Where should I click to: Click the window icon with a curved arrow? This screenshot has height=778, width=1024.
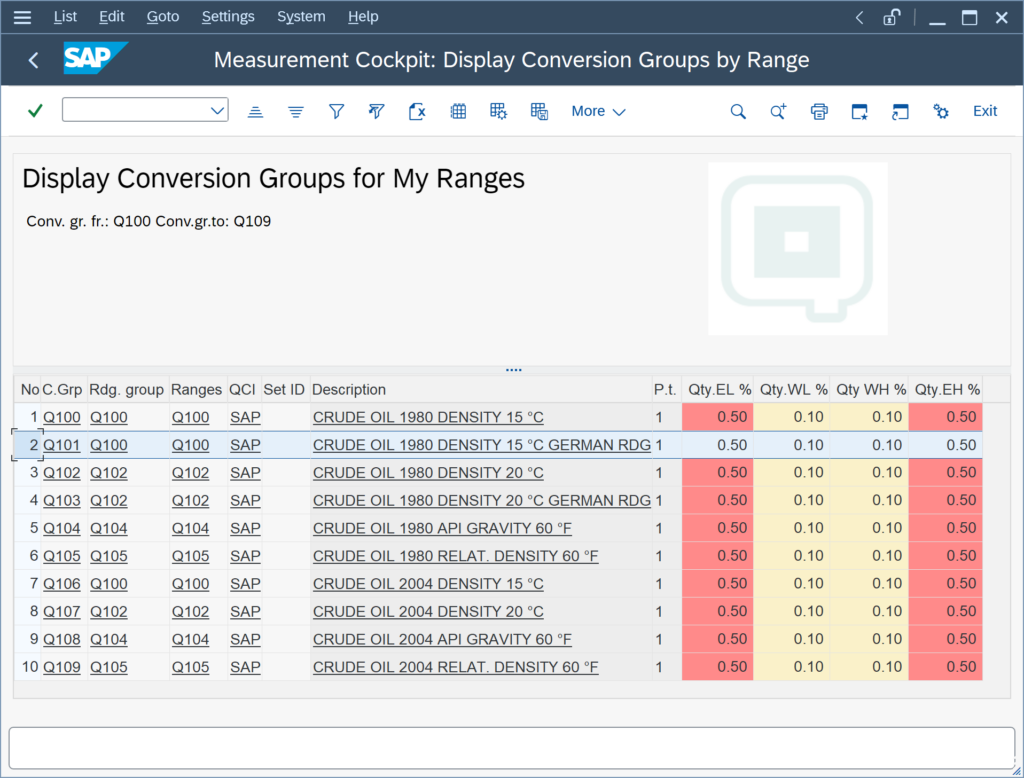click(900, 112)
